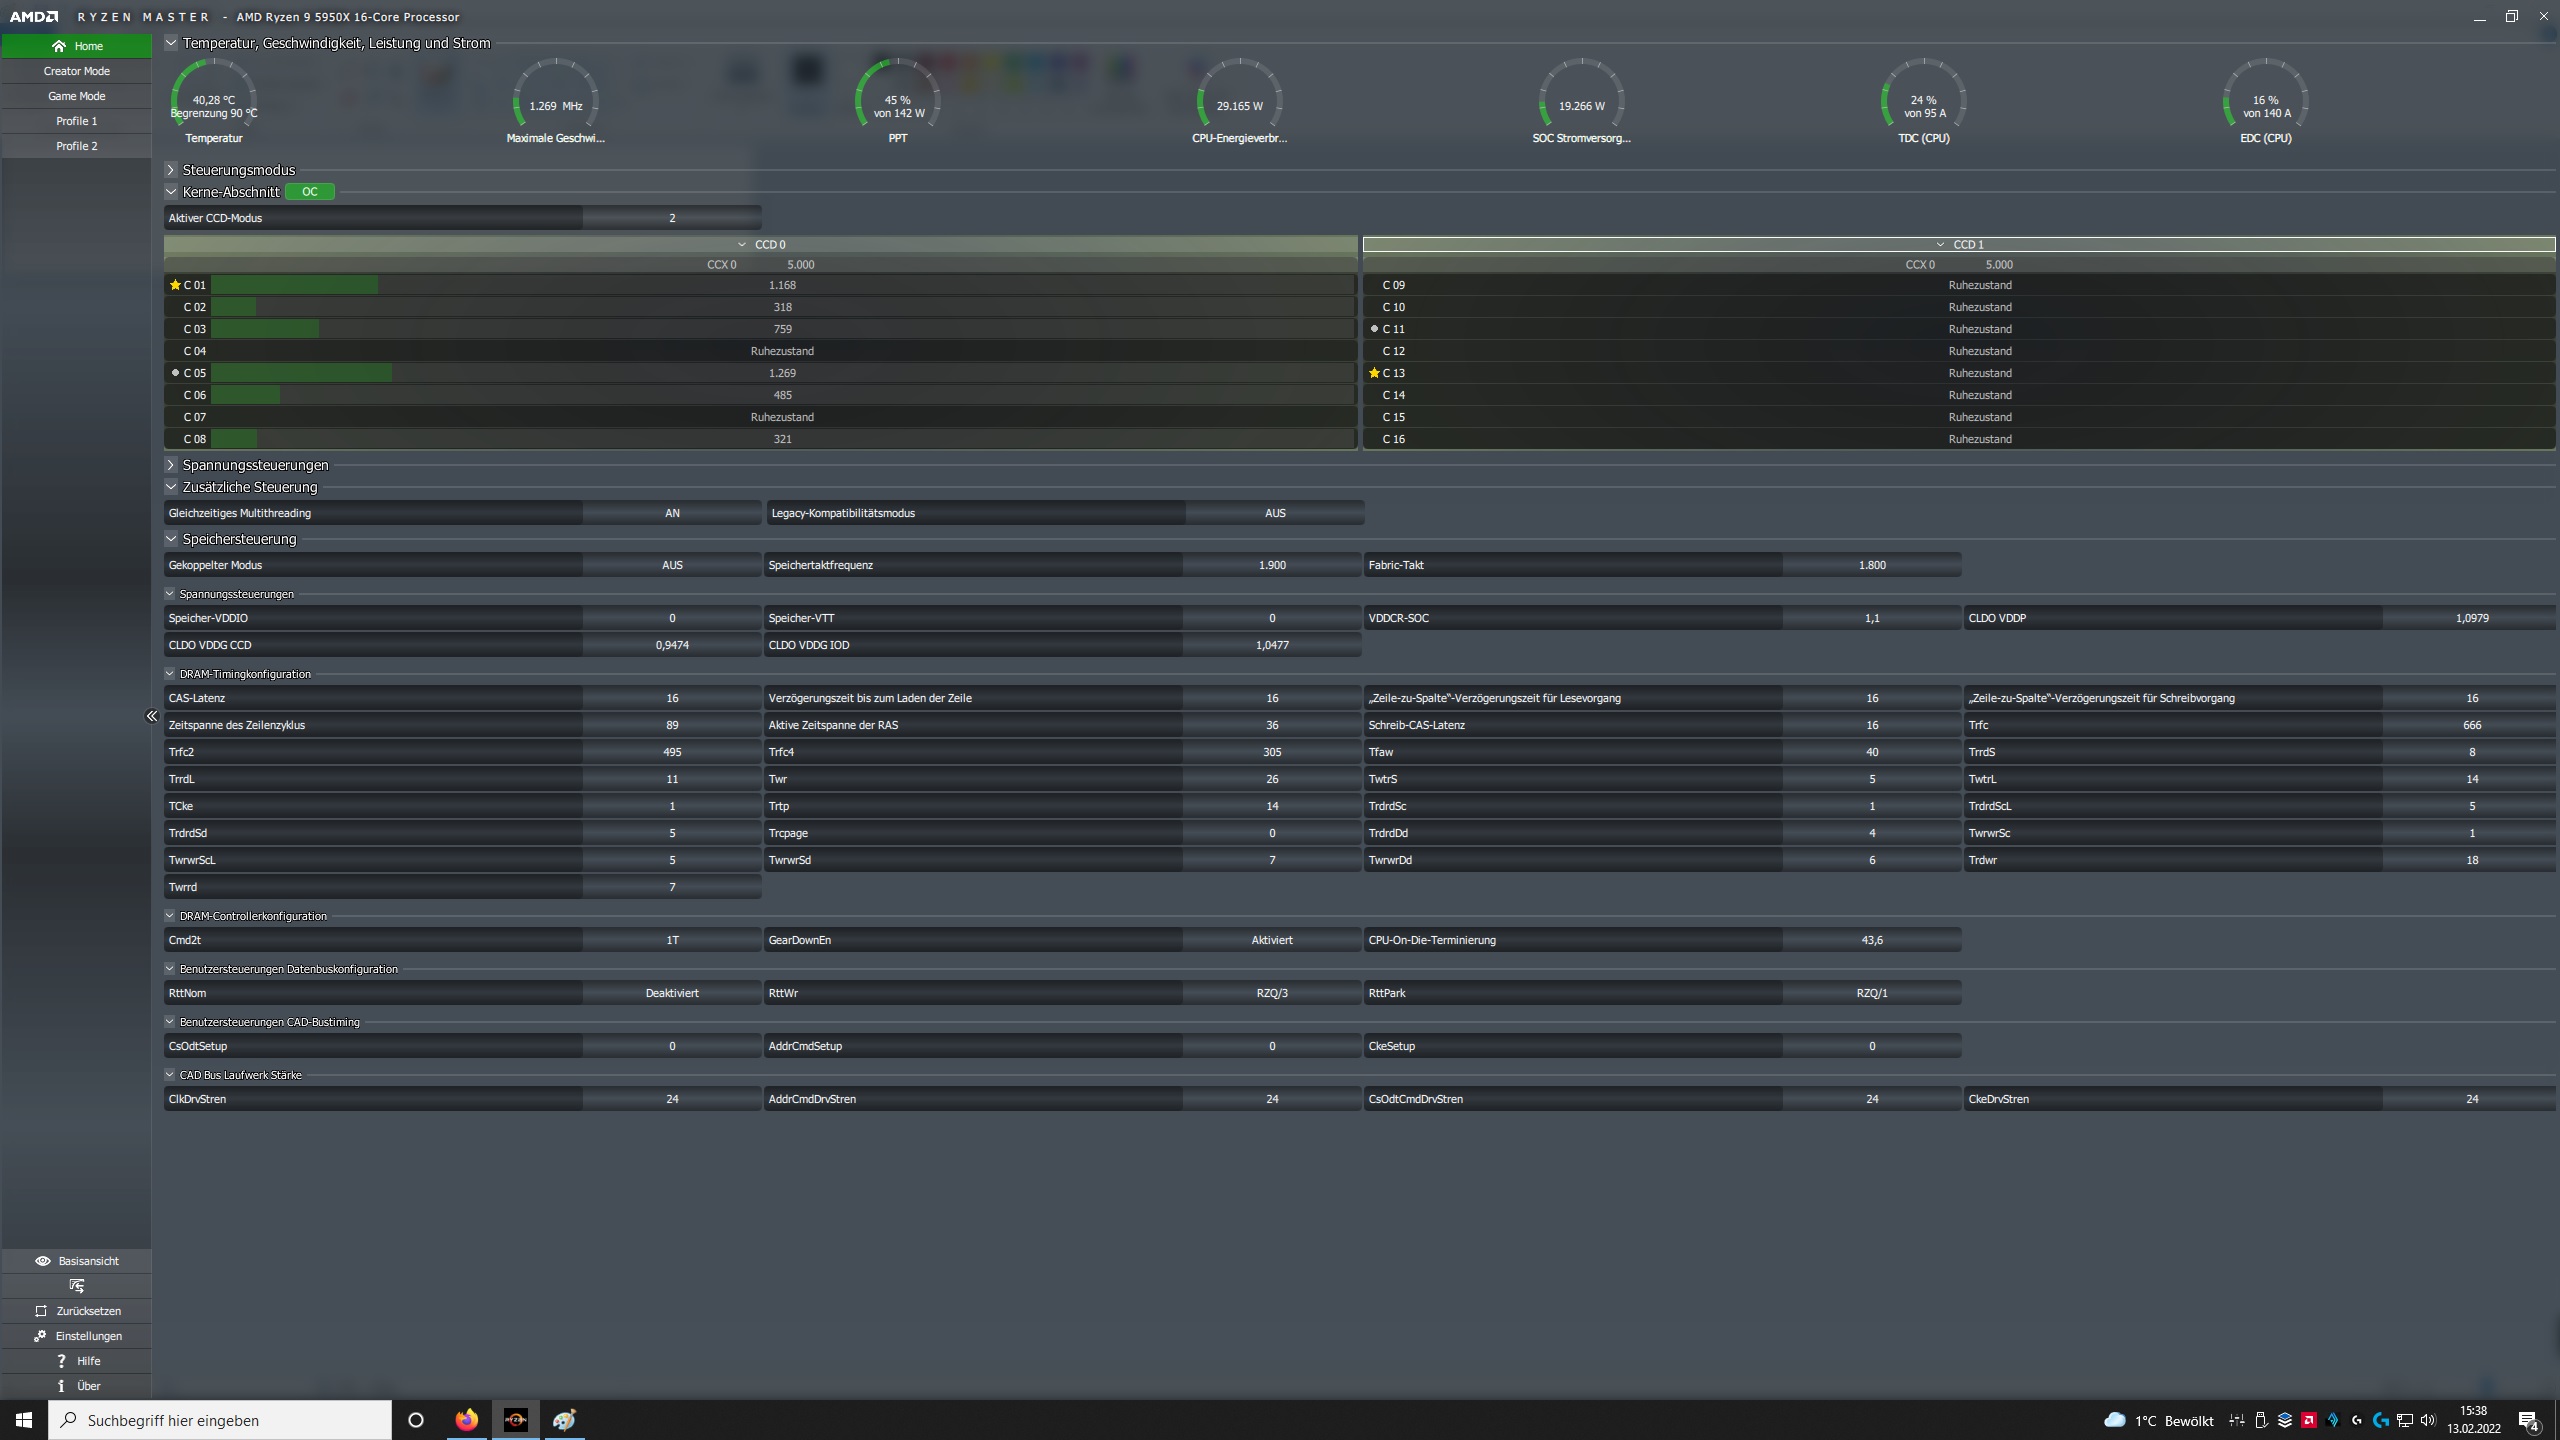
Task: Expand the Spannungssteuerungen section below cores
Action: click(x=171, y=465)
